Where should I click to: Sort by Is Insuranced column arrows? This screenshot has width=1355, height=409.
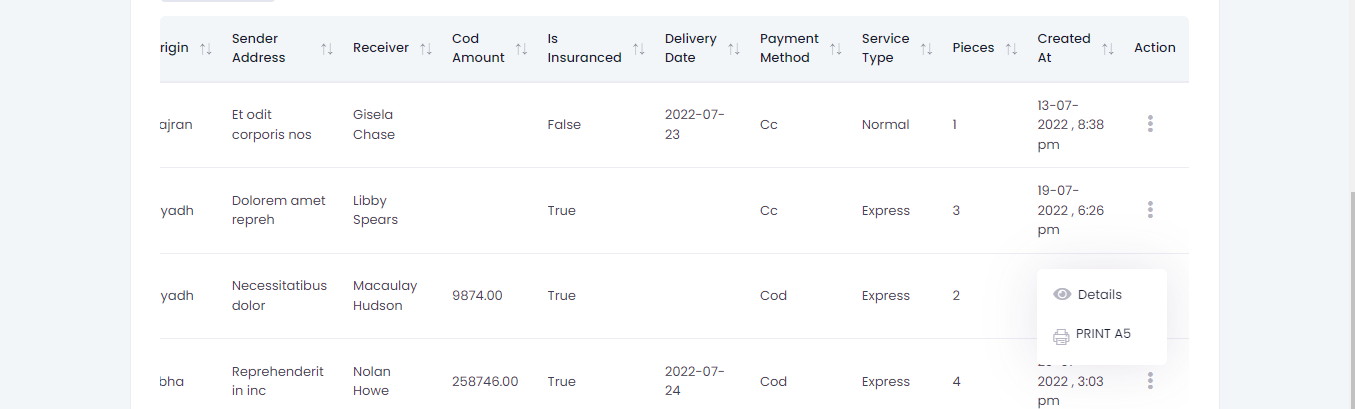point(639,49)
